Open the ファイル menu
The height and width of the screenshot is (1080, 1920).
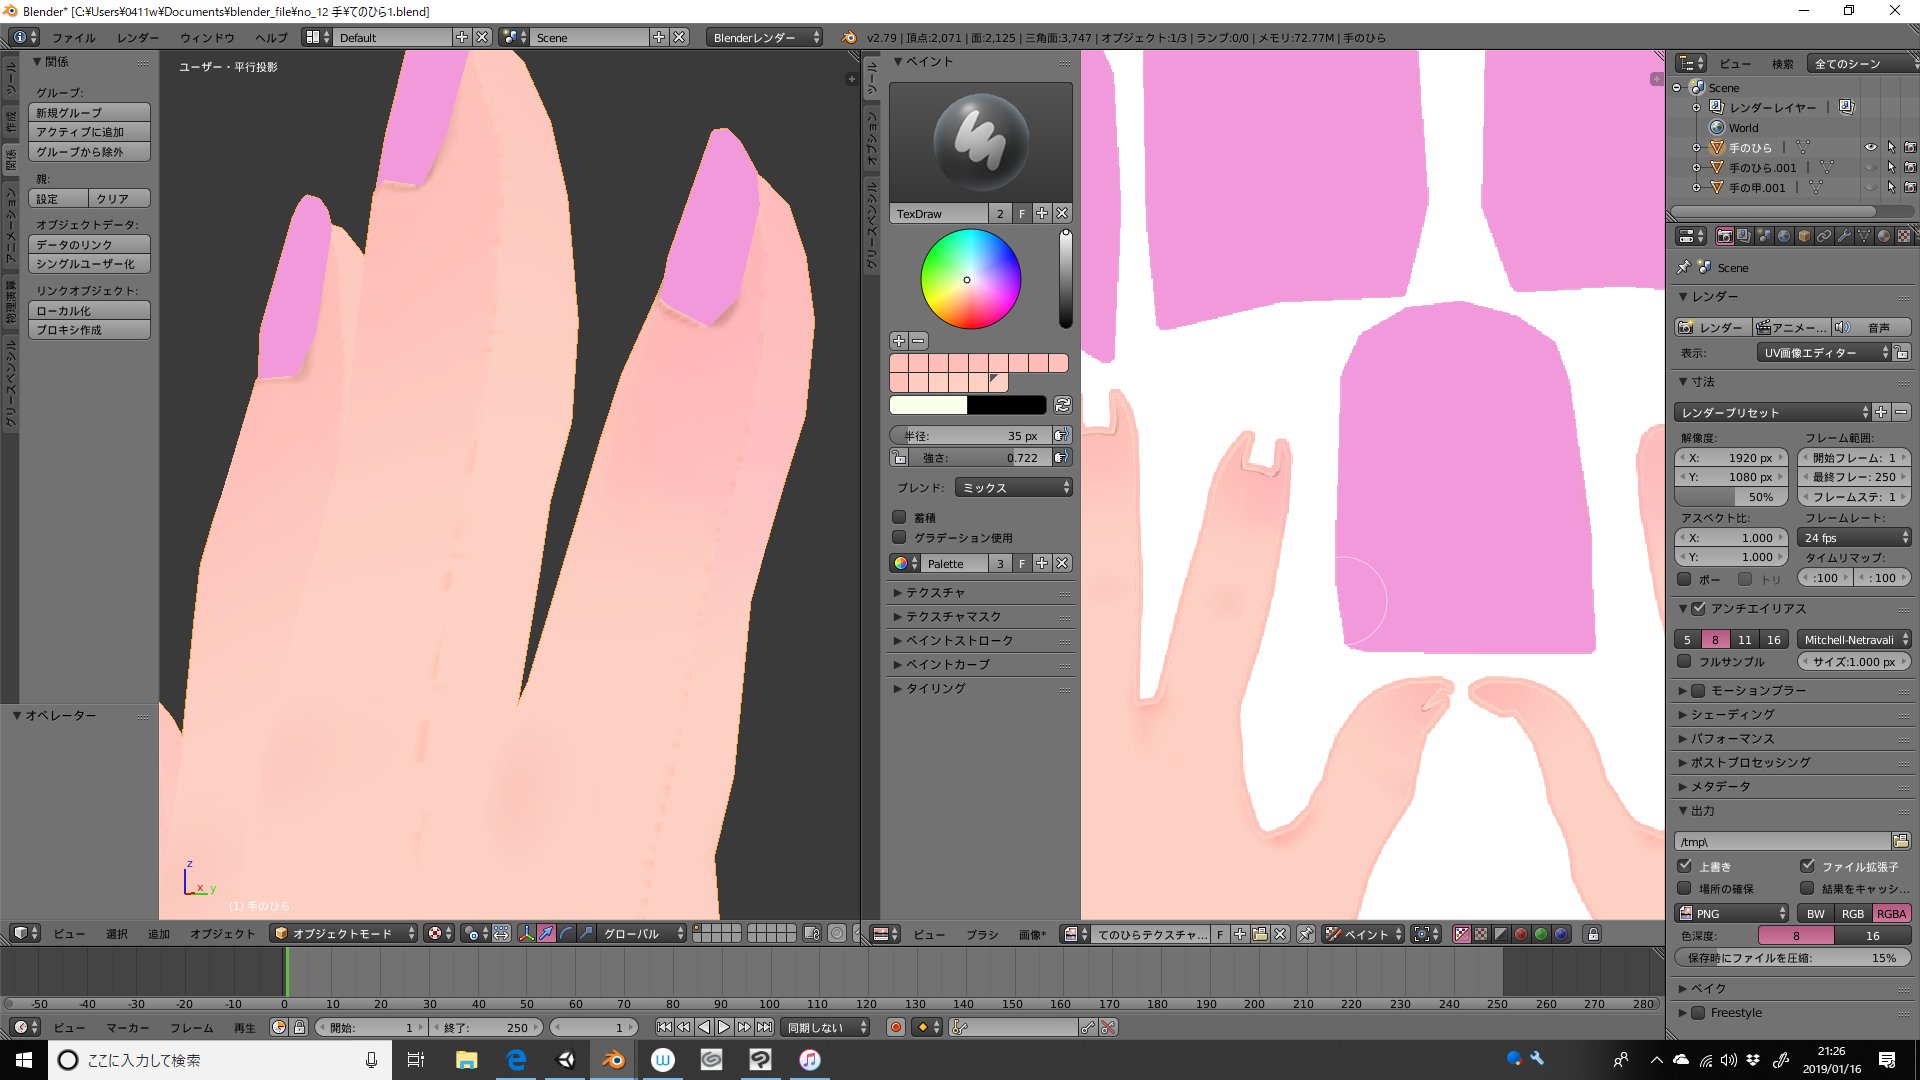[74, 37]
